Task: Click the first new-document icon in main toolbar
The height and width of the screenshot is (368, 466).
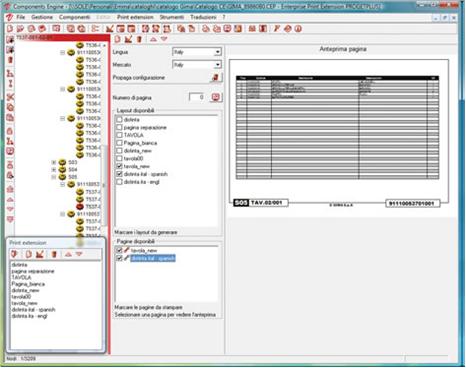Action: 10,29
